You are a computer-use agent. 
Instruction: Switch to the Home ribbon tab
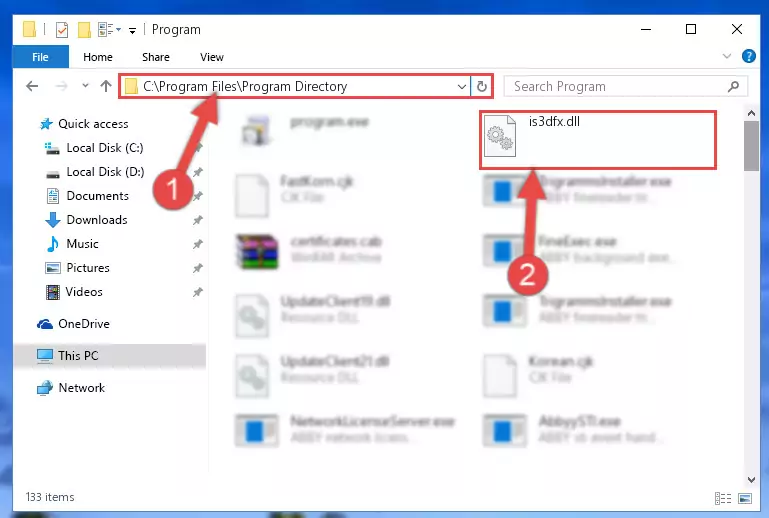[98, 57]
